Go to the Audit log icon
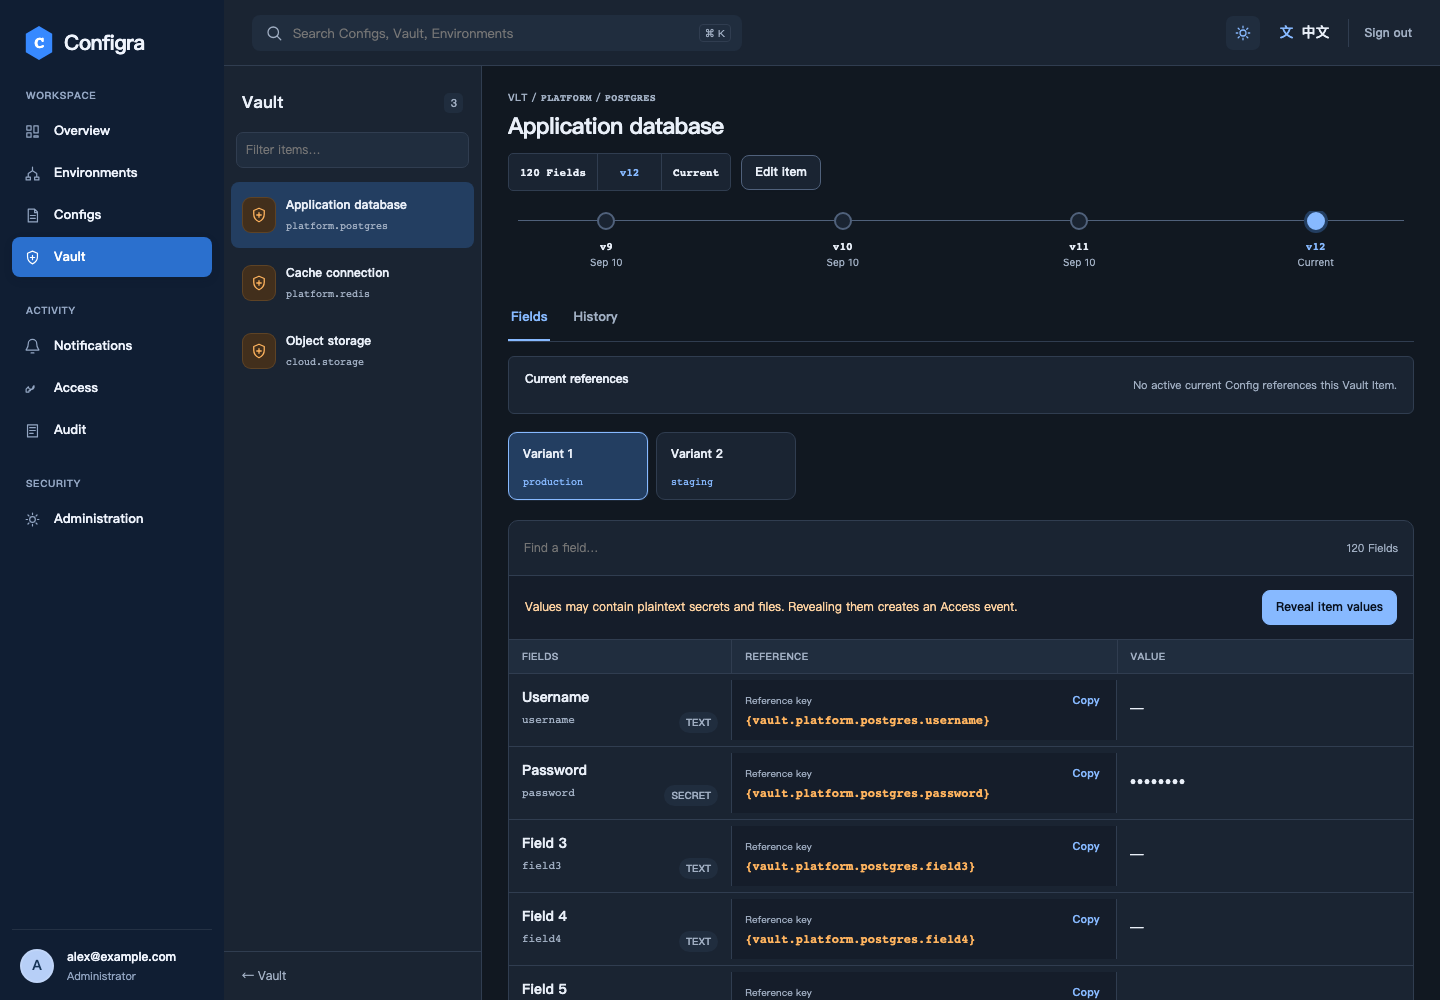 [32, 430]
